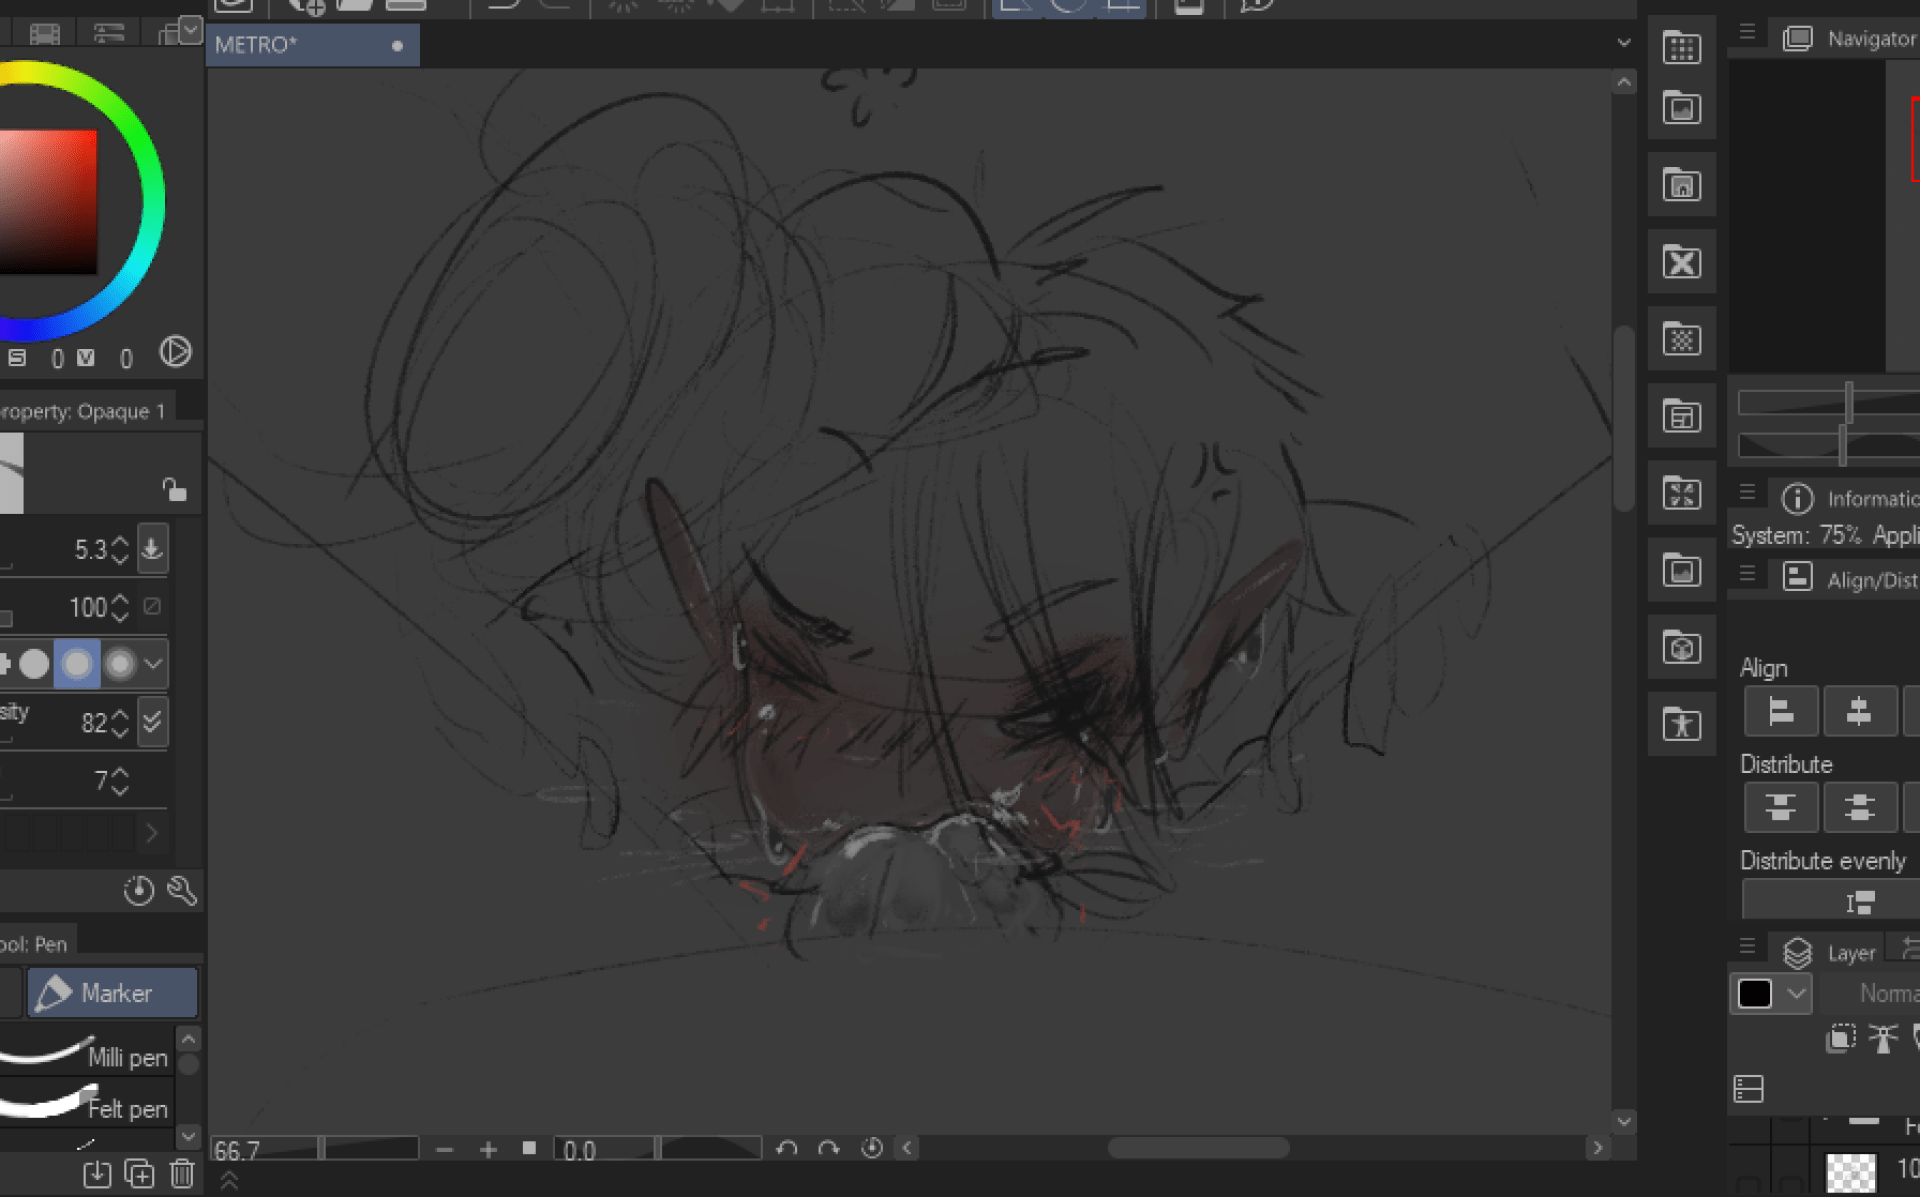The height and width of the screenshot is (1197, 1920).
Task: Click the distribute vertical centers icon
Action: 1858,807
